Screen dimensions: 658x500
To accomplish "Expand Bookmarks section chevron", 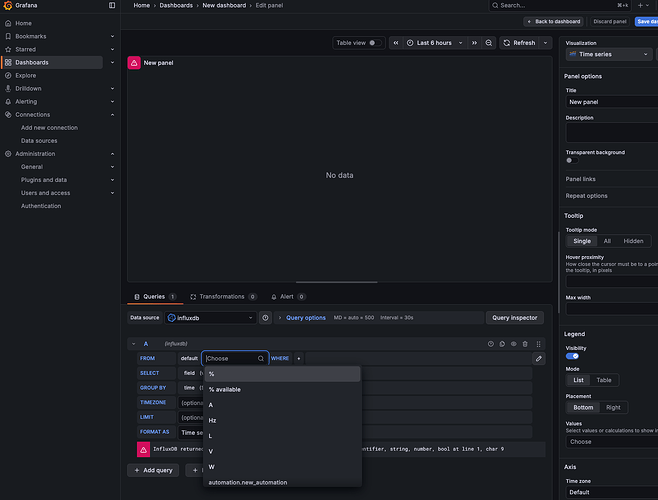I will pyautogui.click(x=112, y=37).
